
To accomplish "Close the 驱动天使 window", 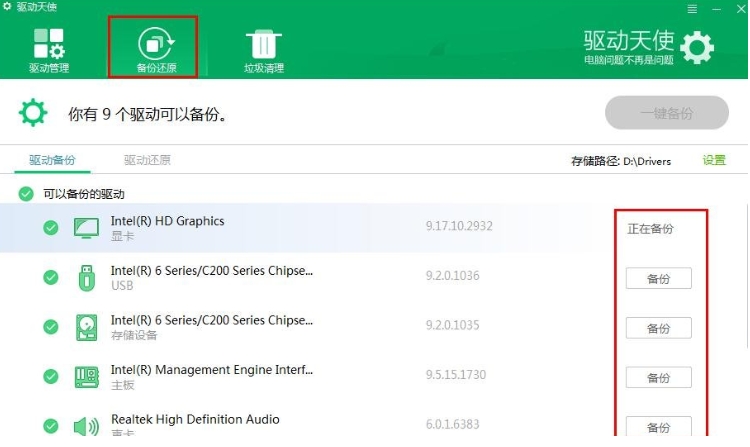I will click(x=740, y=9).
